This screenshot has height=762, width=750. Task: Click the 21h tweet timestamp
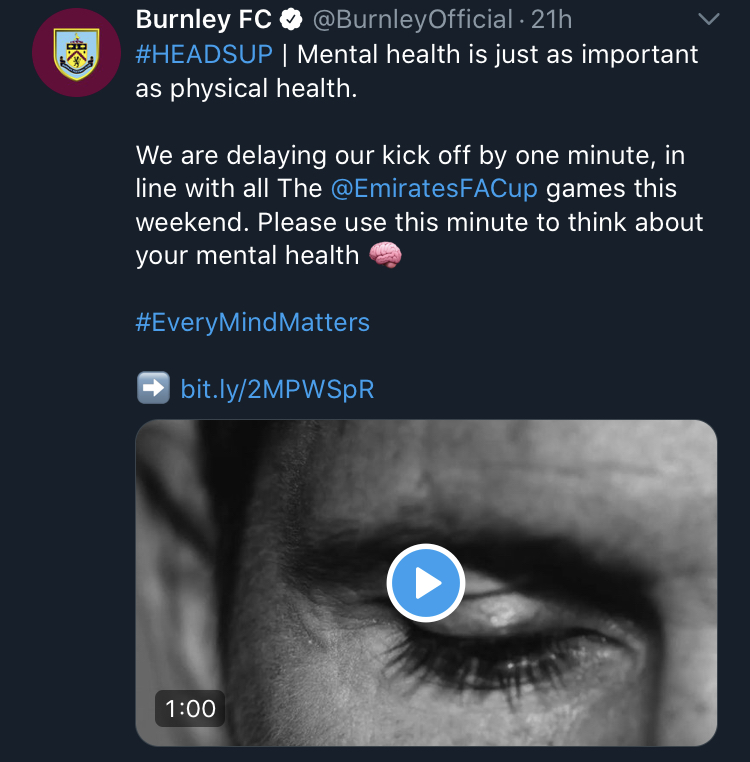click(x=552, y=20)
